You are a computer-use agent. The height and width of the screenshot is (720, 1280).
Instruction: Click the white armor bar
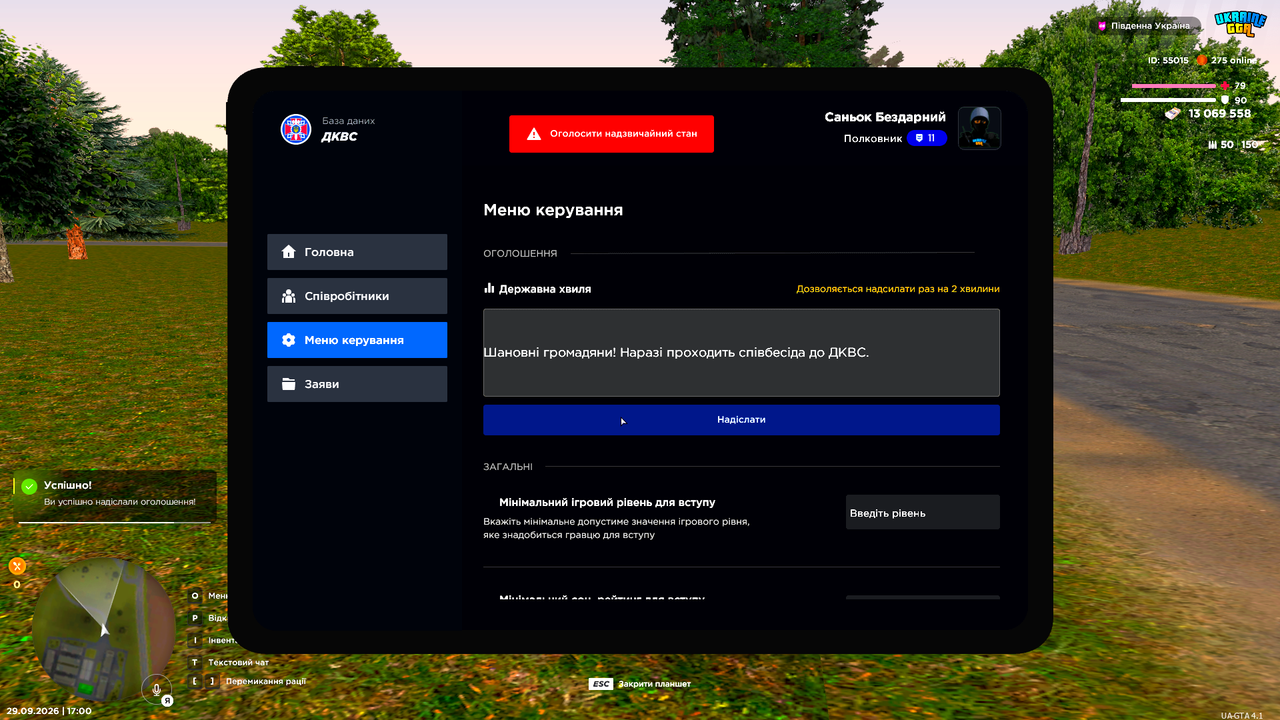point(1168,100)
